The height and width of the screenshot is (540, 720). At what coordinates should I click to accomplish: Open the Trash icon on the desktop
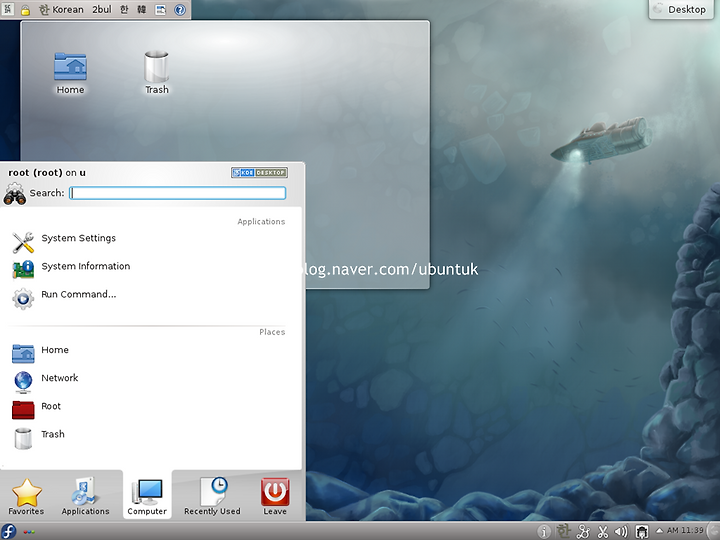tap(157, 73)
